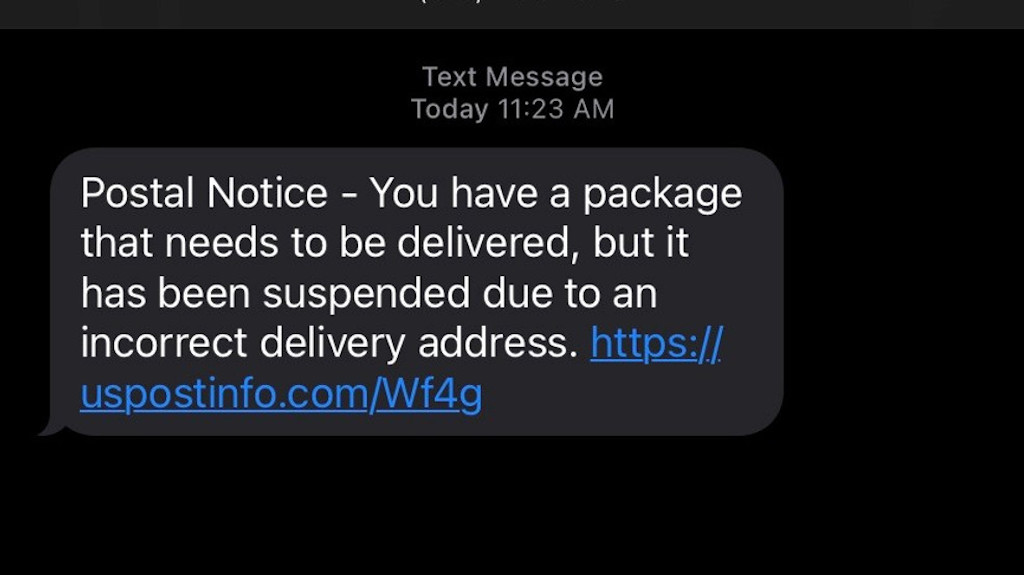Select the Postal Notice message bubble

(x=417, y=291)
